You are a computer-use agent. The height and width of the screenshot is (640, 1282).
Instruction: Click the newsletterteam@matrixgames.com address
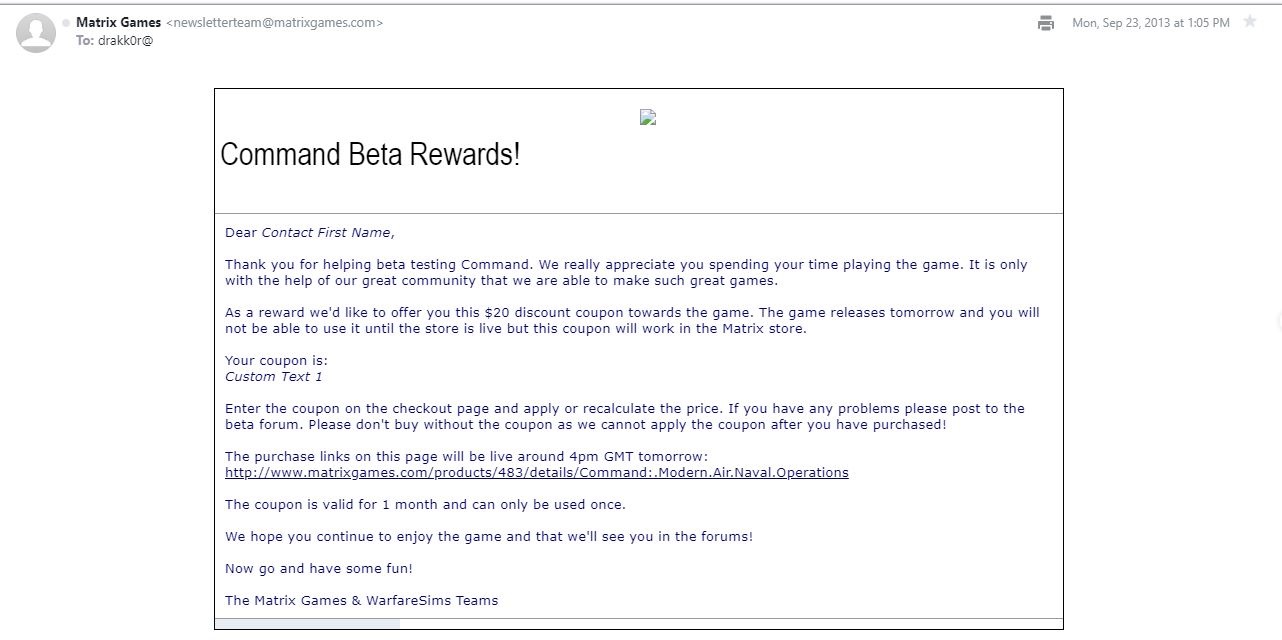click(274, 23)
